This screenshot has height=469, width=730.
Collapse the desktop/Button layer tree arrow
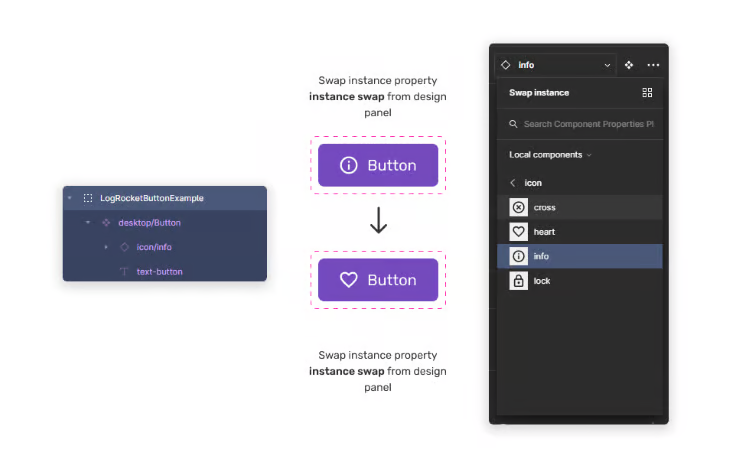(x=88, y=223)
